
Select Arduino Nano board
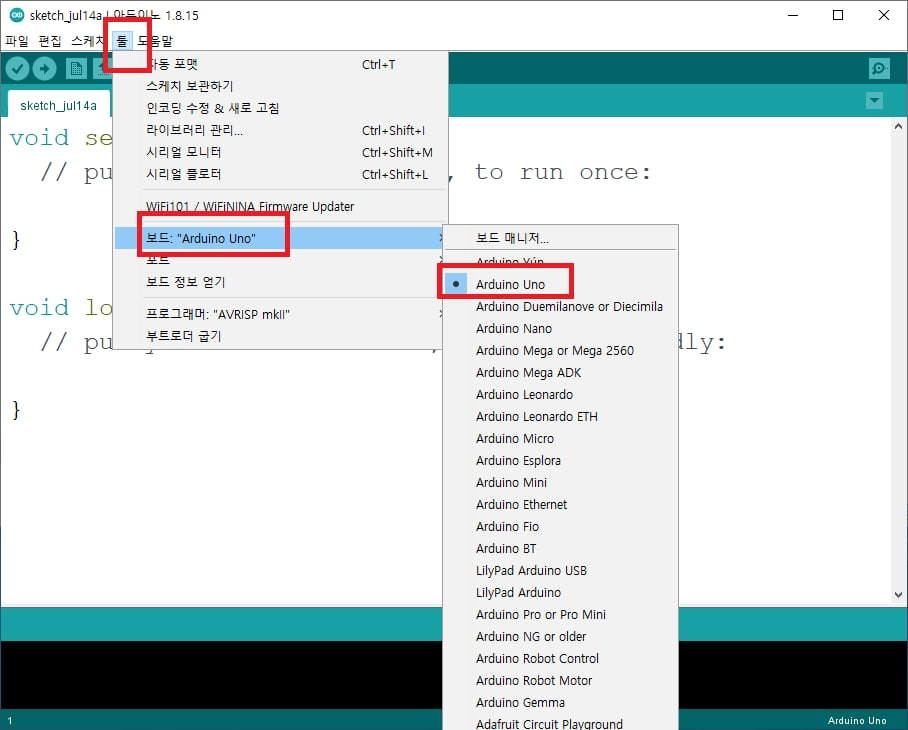point(561,328)
